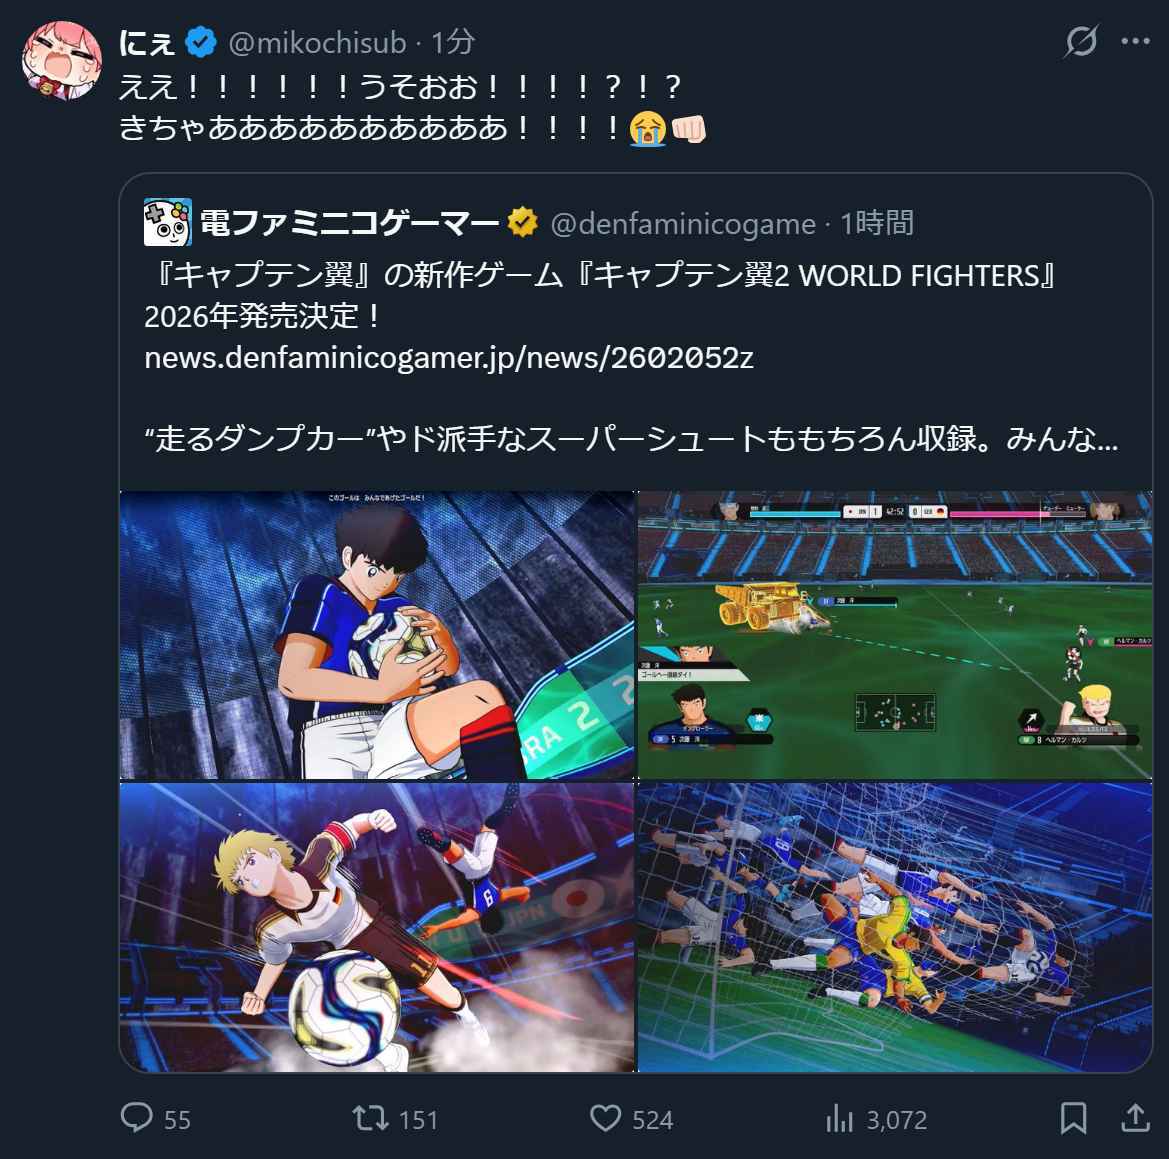Viewport: 1169px width, 1159px height.
Task: Open the players tangled in goal net image
Action: click(895, 927)
